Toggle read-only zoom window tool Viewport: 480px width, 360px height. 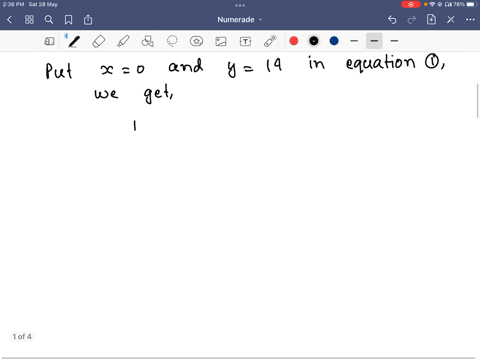pyautogui.click(x=49, y=41)
